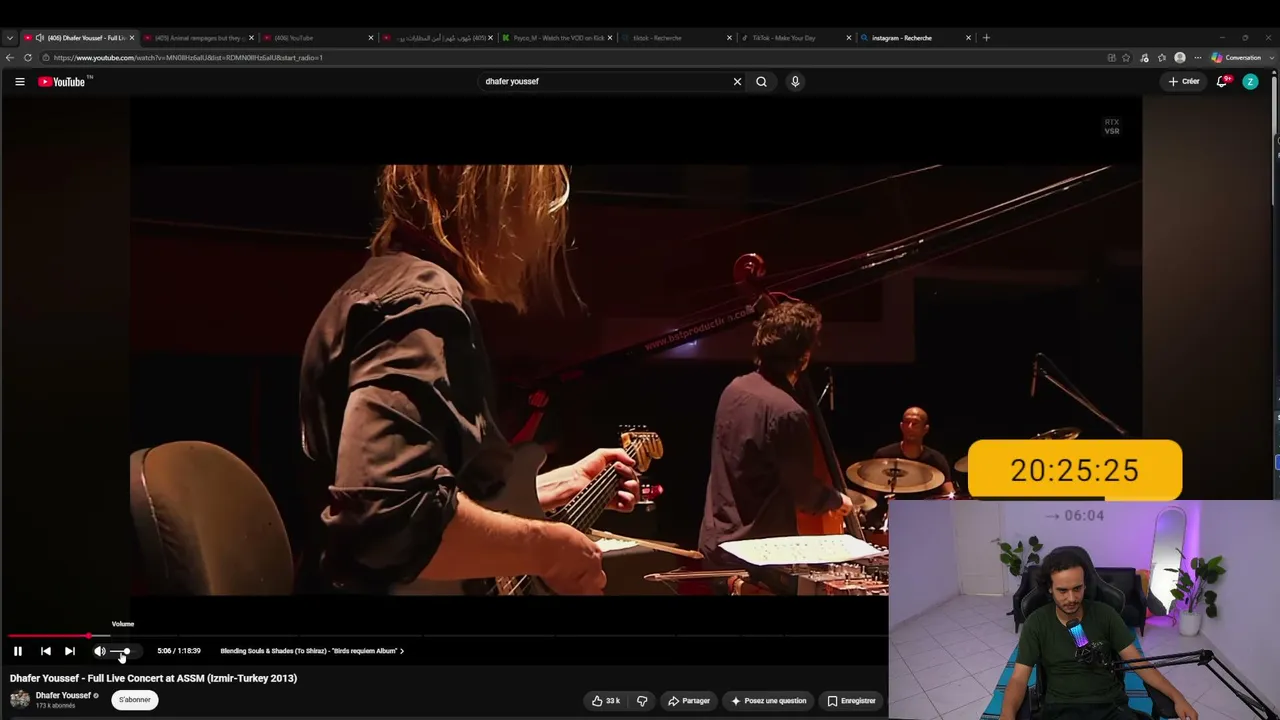Close the instagram - Recherche tab
This screenshot has width=1280, height=720.
coord(968,38)
